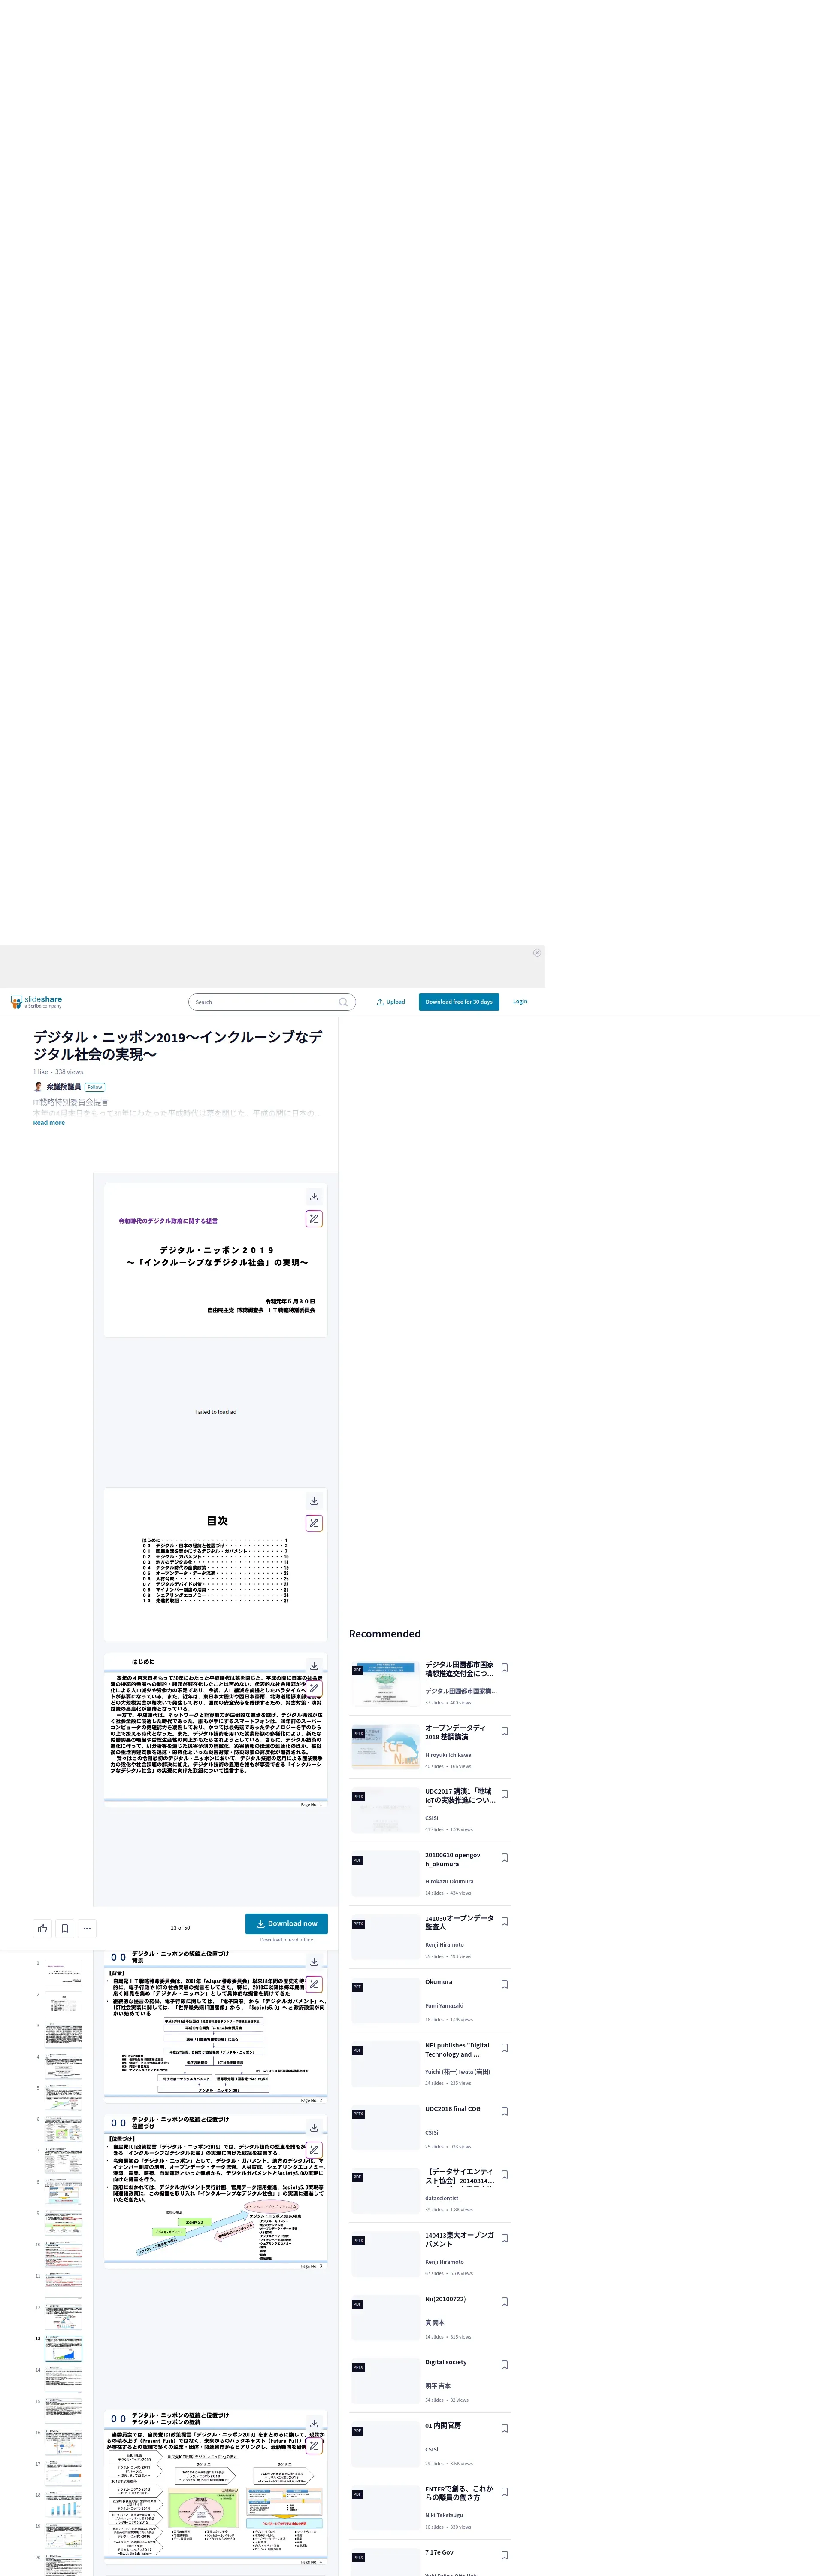
Task: Bookmark 20100610 opengov h_okumura recommendation
Action: (x=505, y=1858)
